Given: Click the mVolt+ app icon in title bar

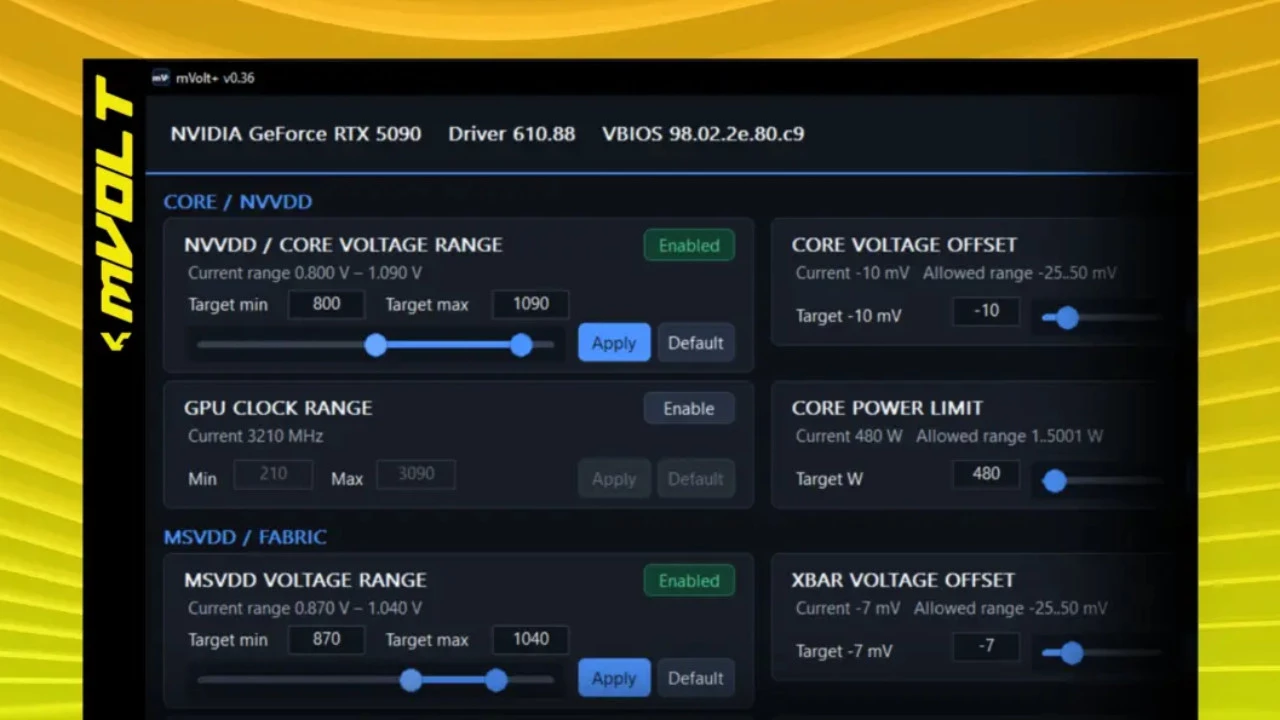Looking at the screenshot, I should (160, 78).
